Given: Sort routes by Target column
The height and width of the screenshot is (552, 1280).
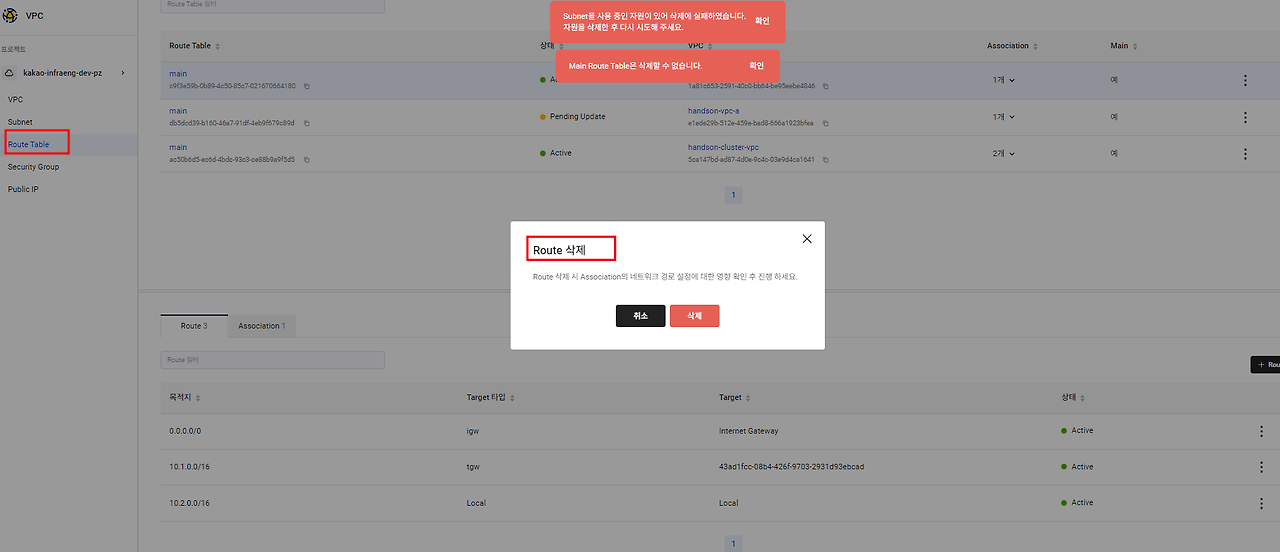Looking at the screenshot, I should point(735,397).
